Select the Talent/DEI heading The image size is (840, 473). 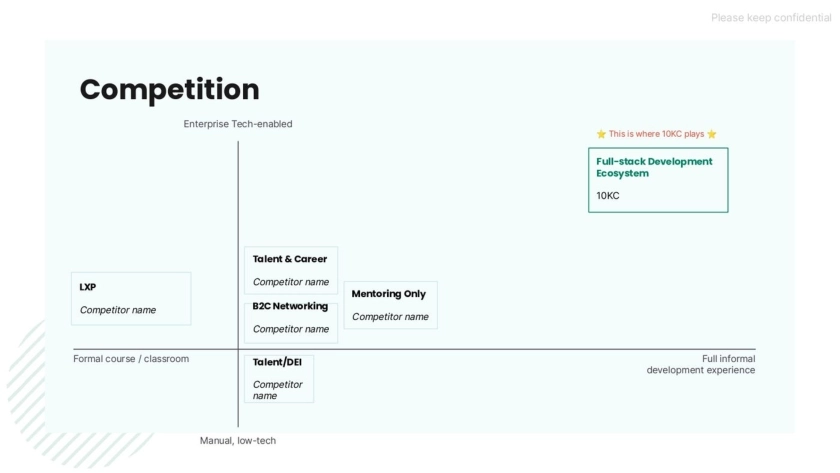(277, 362)
